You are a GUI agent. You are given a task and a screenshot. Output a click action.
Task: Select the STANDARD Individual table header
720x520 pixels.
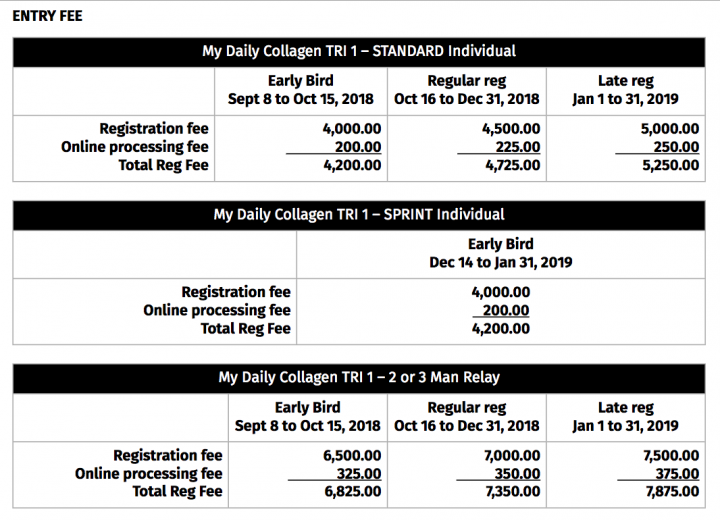359,51
